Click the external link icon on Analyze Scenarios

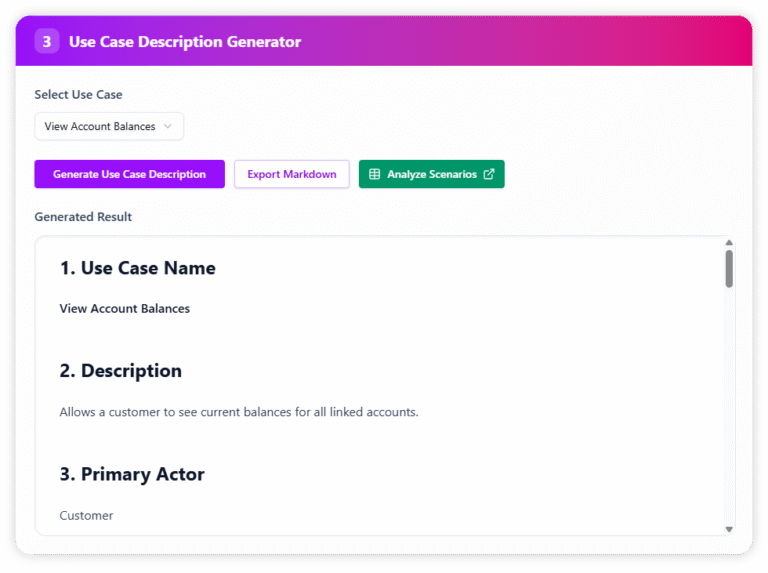pyautogui.click(x=489, y=174)
